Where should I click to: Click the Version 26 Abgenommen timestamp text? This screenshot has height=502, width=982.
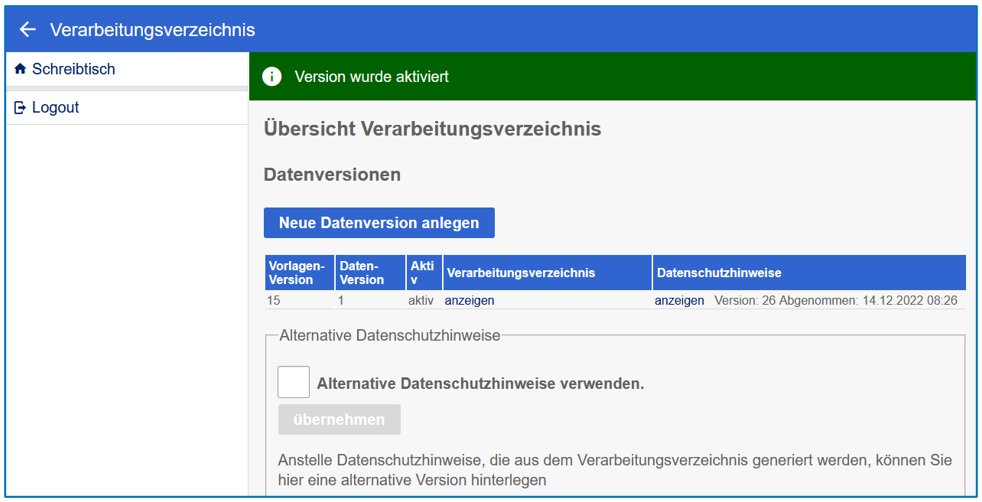click(x=835, y=300)
